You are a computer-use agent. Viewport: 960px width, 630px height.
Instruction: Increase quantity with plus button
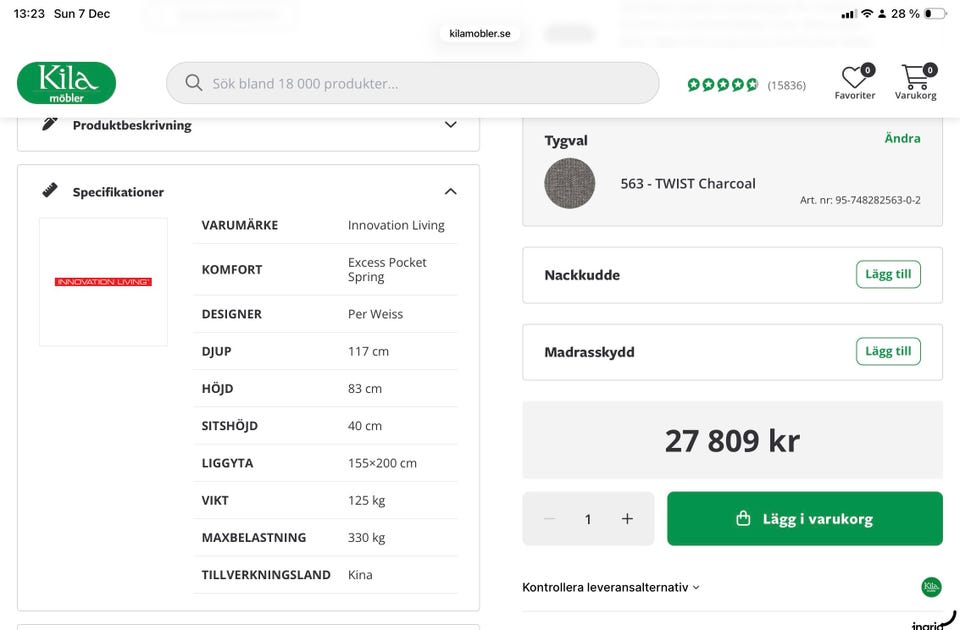(627, 519)
